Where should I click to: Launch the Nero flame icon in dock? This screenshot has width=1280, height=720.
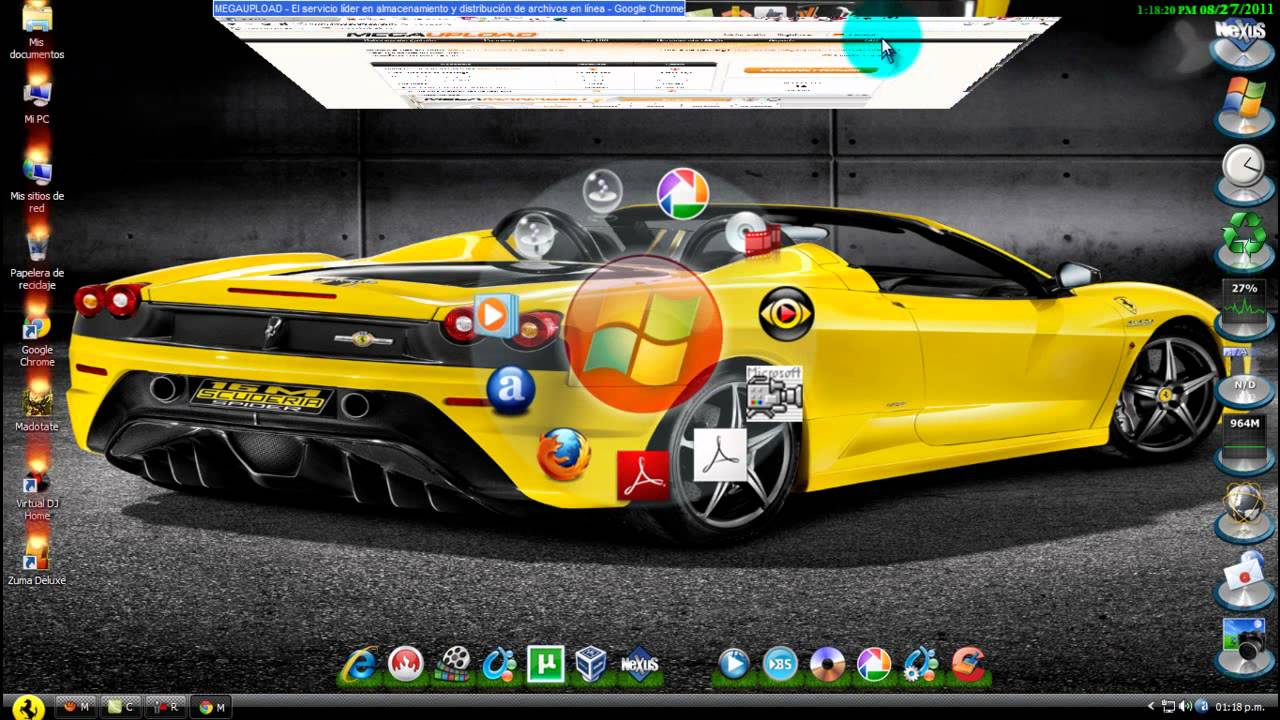(406, 664)
